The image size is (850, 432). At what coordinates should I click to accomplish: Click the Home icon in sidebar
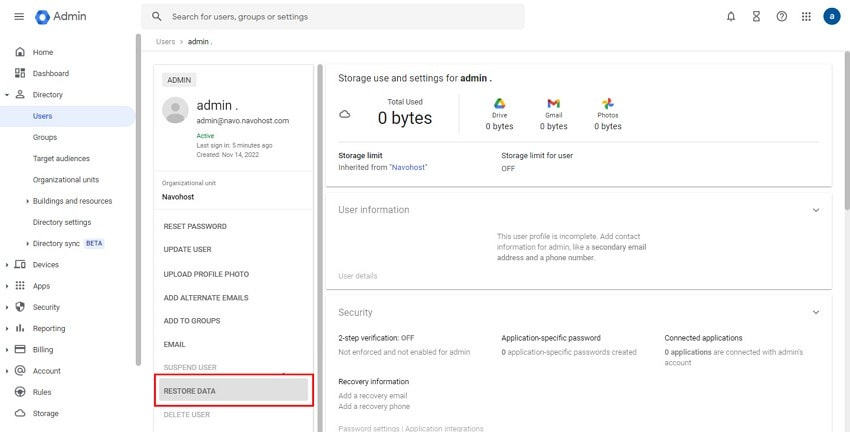(20, 52)
